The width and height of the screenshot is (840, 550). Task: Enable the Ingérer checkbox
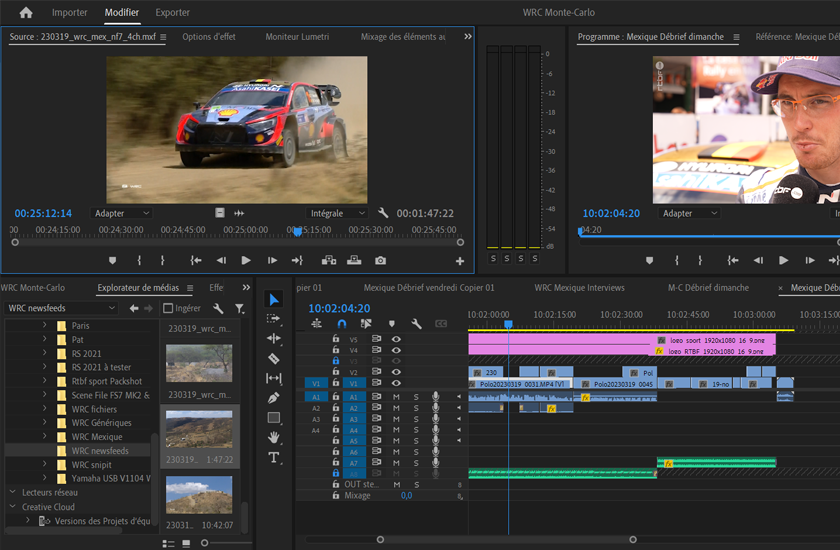168,308
